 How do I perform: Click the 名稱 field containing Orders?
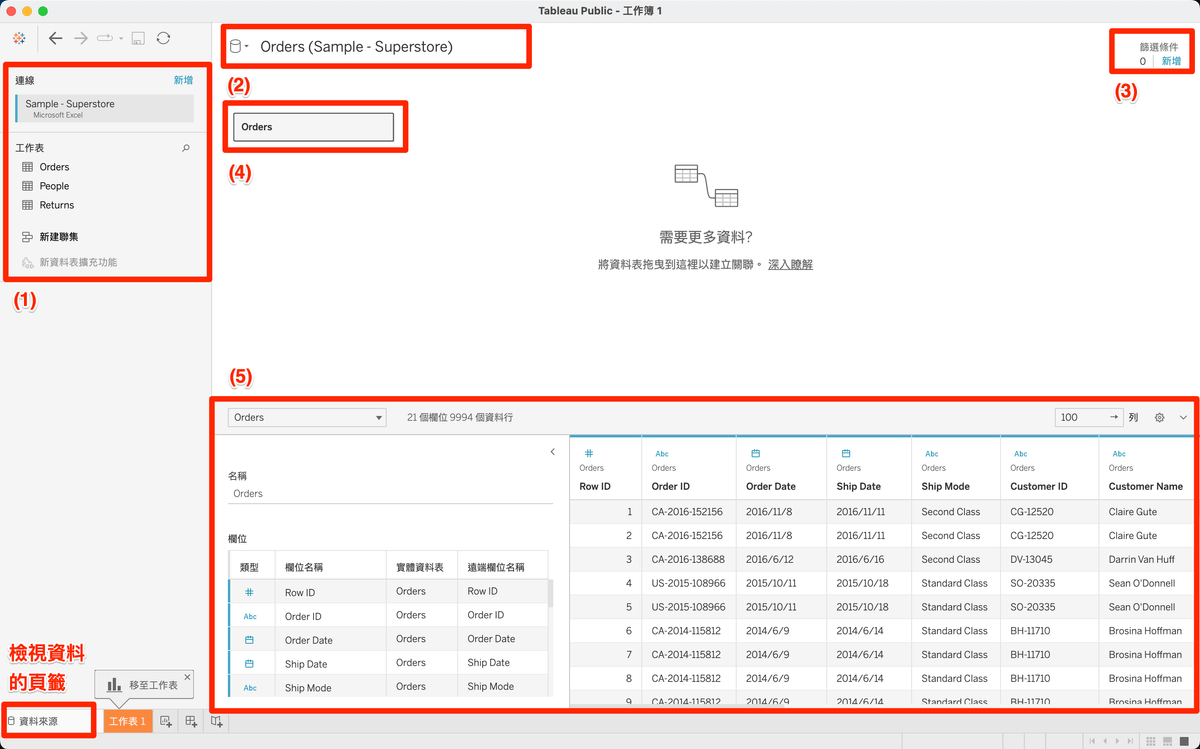[x=390, y=493]
